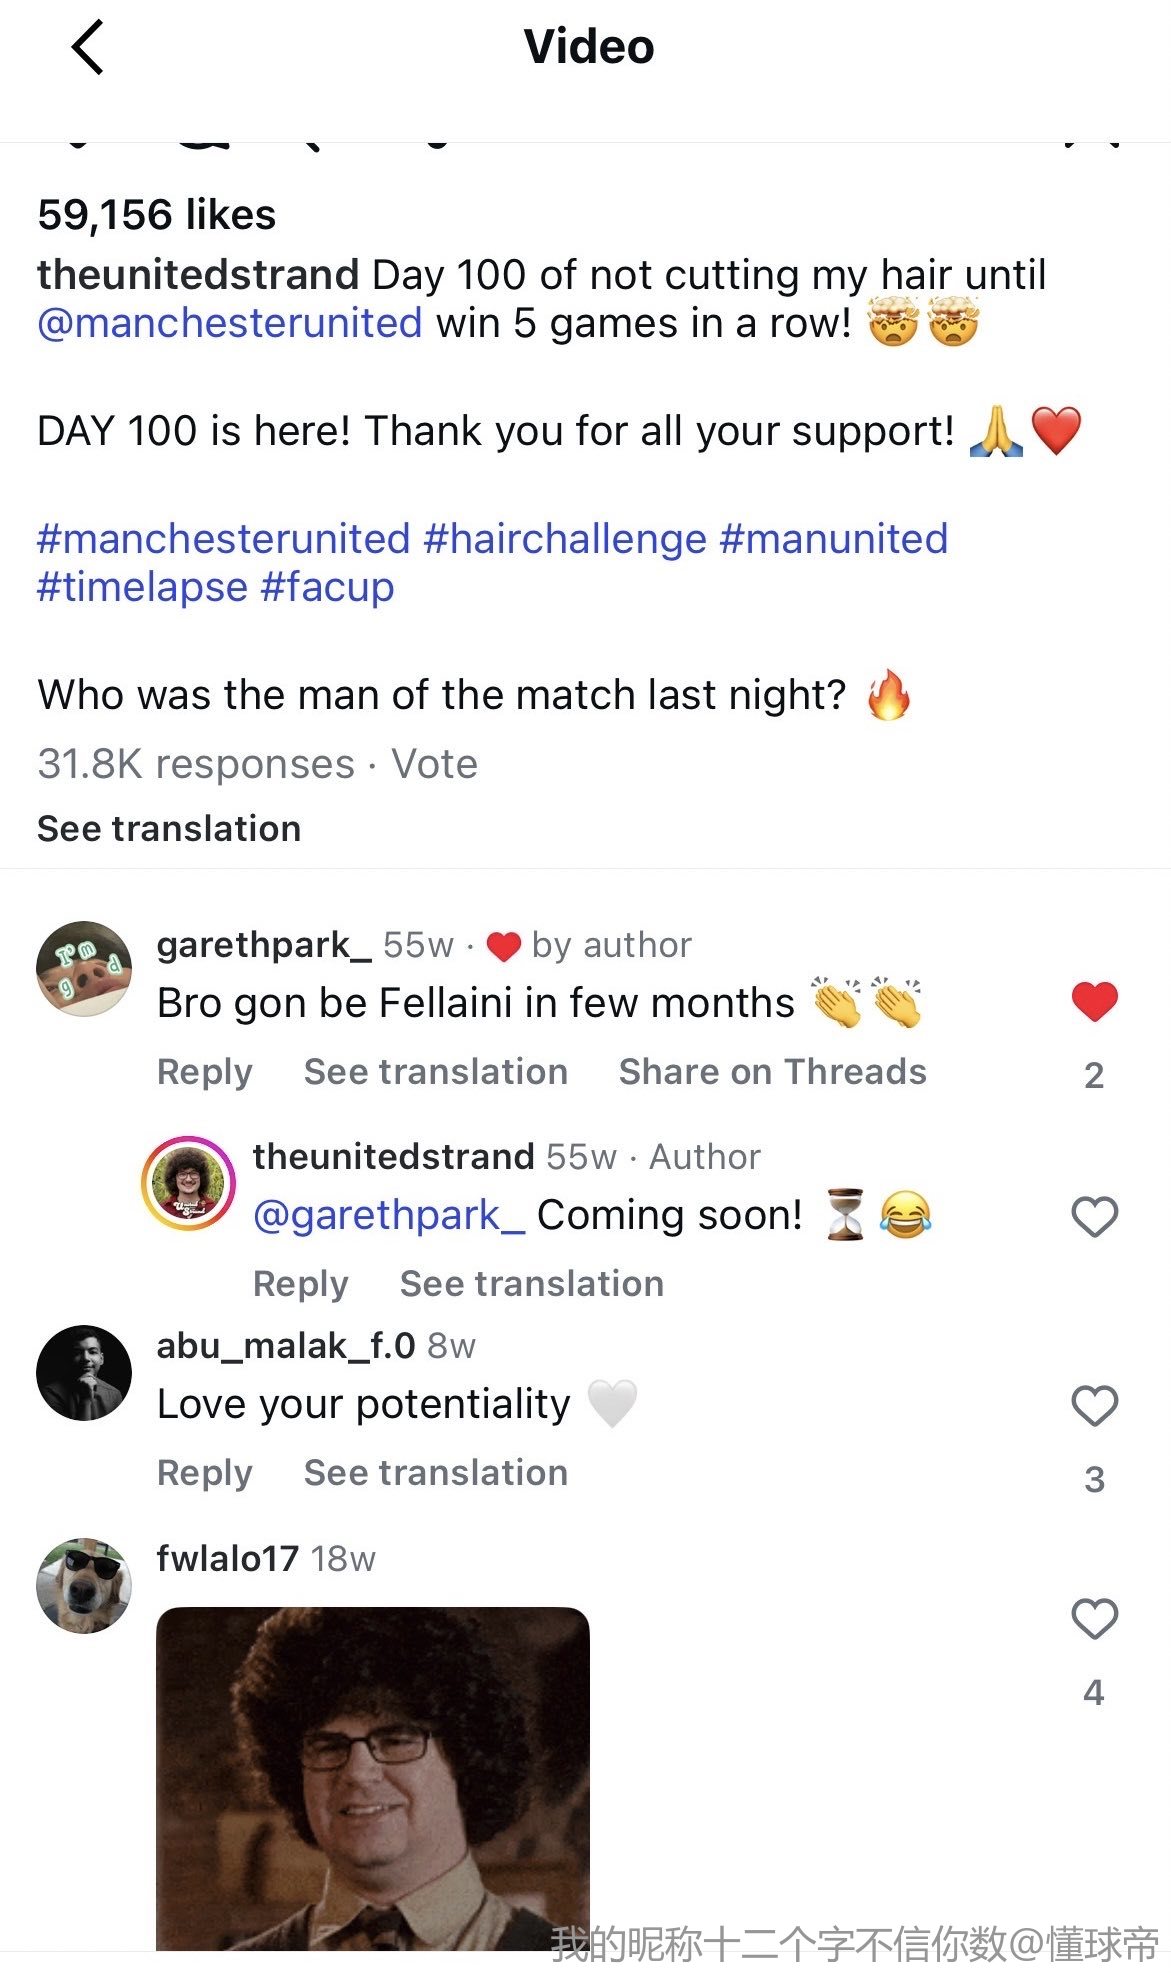Show translation of abu_malak_f.0's comment
The width and height of the screenshot is (1171, 1977).
435,1473
